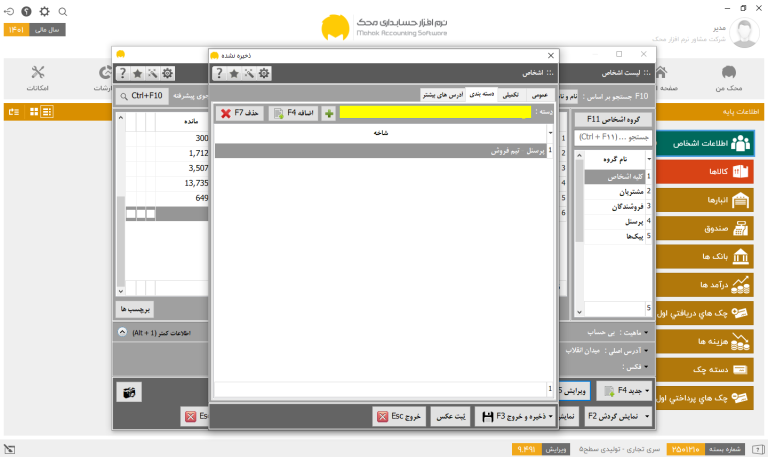This screenshot has height=457, width=768.
Task: Open the gear settings icon in اشخاص dialog
Action: 264,73
